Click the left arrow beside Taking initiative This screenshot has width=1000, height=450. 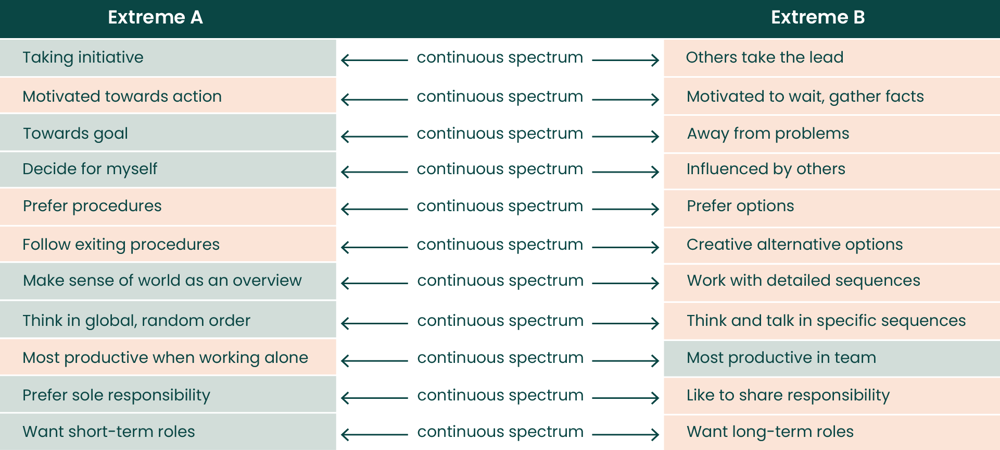tap(373, 61)
